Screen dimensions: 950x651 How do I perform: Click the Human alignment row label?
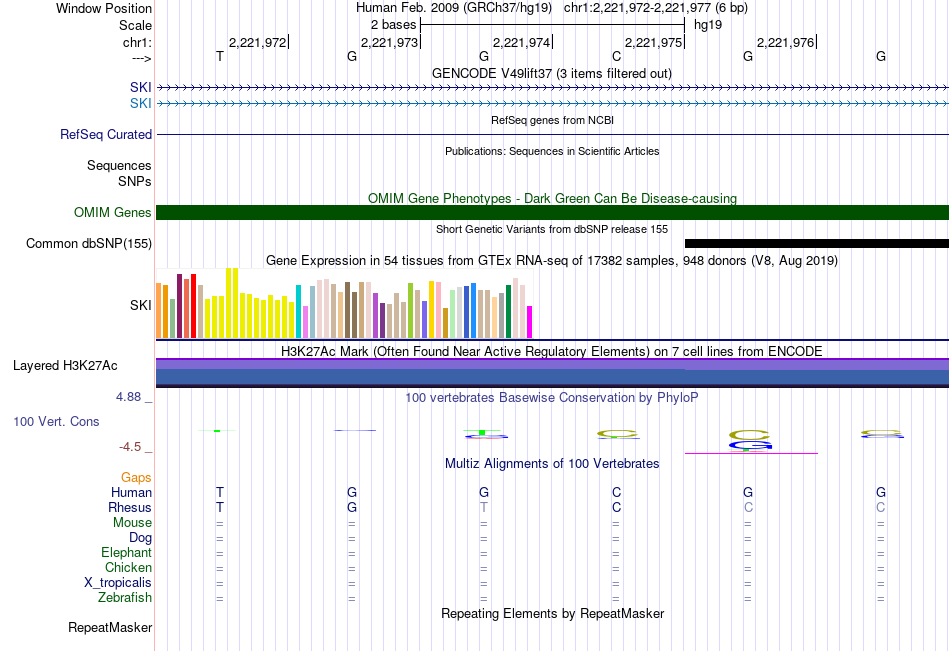click(x=131, y=492)
